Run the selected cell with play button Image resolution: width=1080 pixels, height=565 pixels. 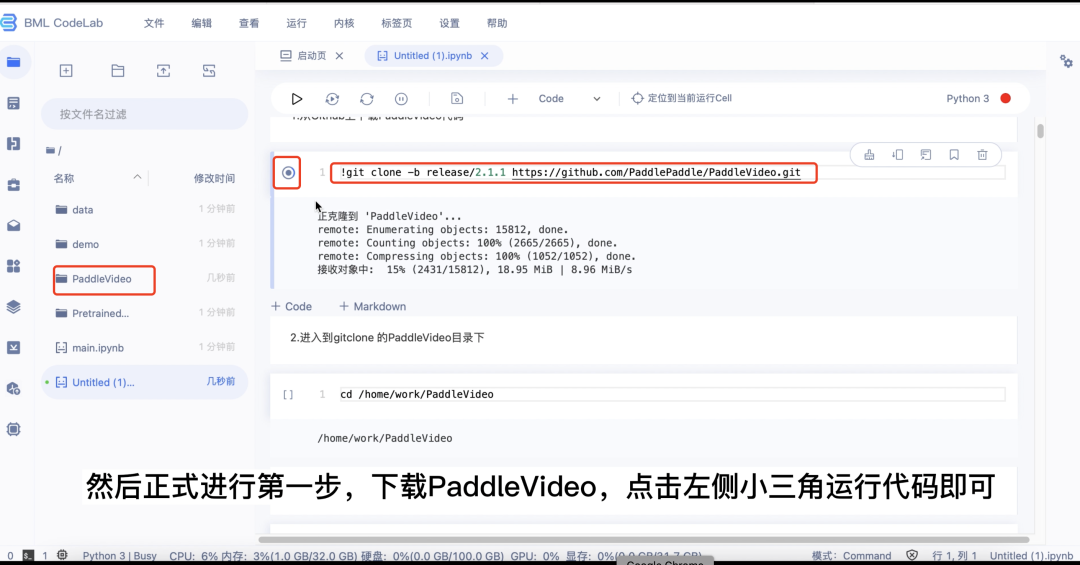297,99
